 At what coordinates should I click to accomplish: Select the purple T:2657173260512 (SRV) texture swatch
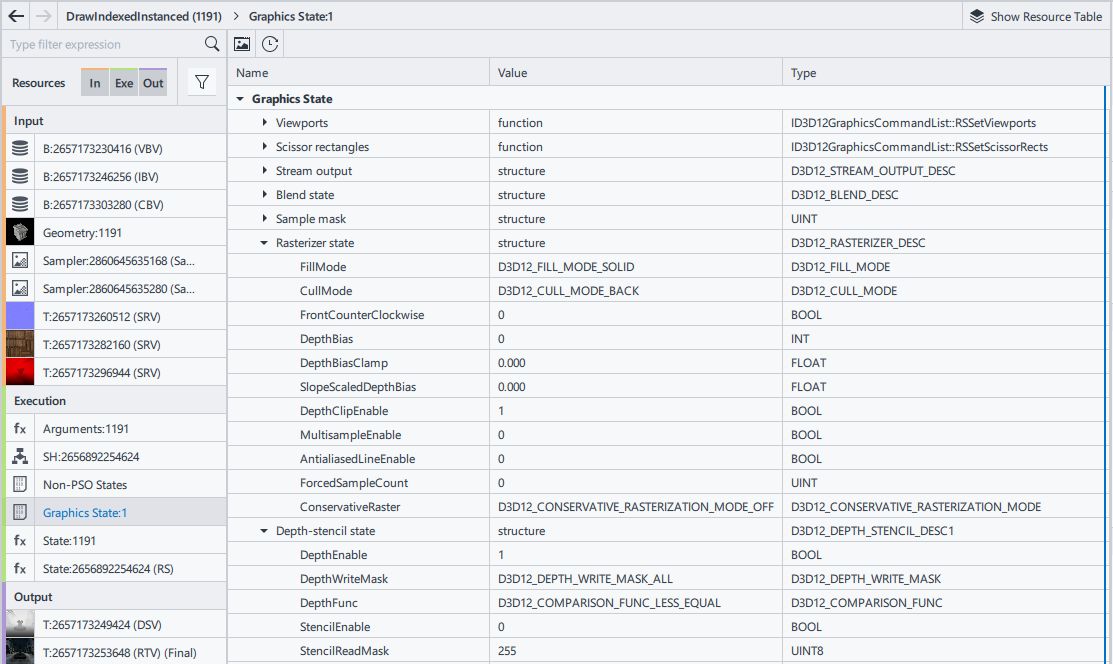[21, 317]
